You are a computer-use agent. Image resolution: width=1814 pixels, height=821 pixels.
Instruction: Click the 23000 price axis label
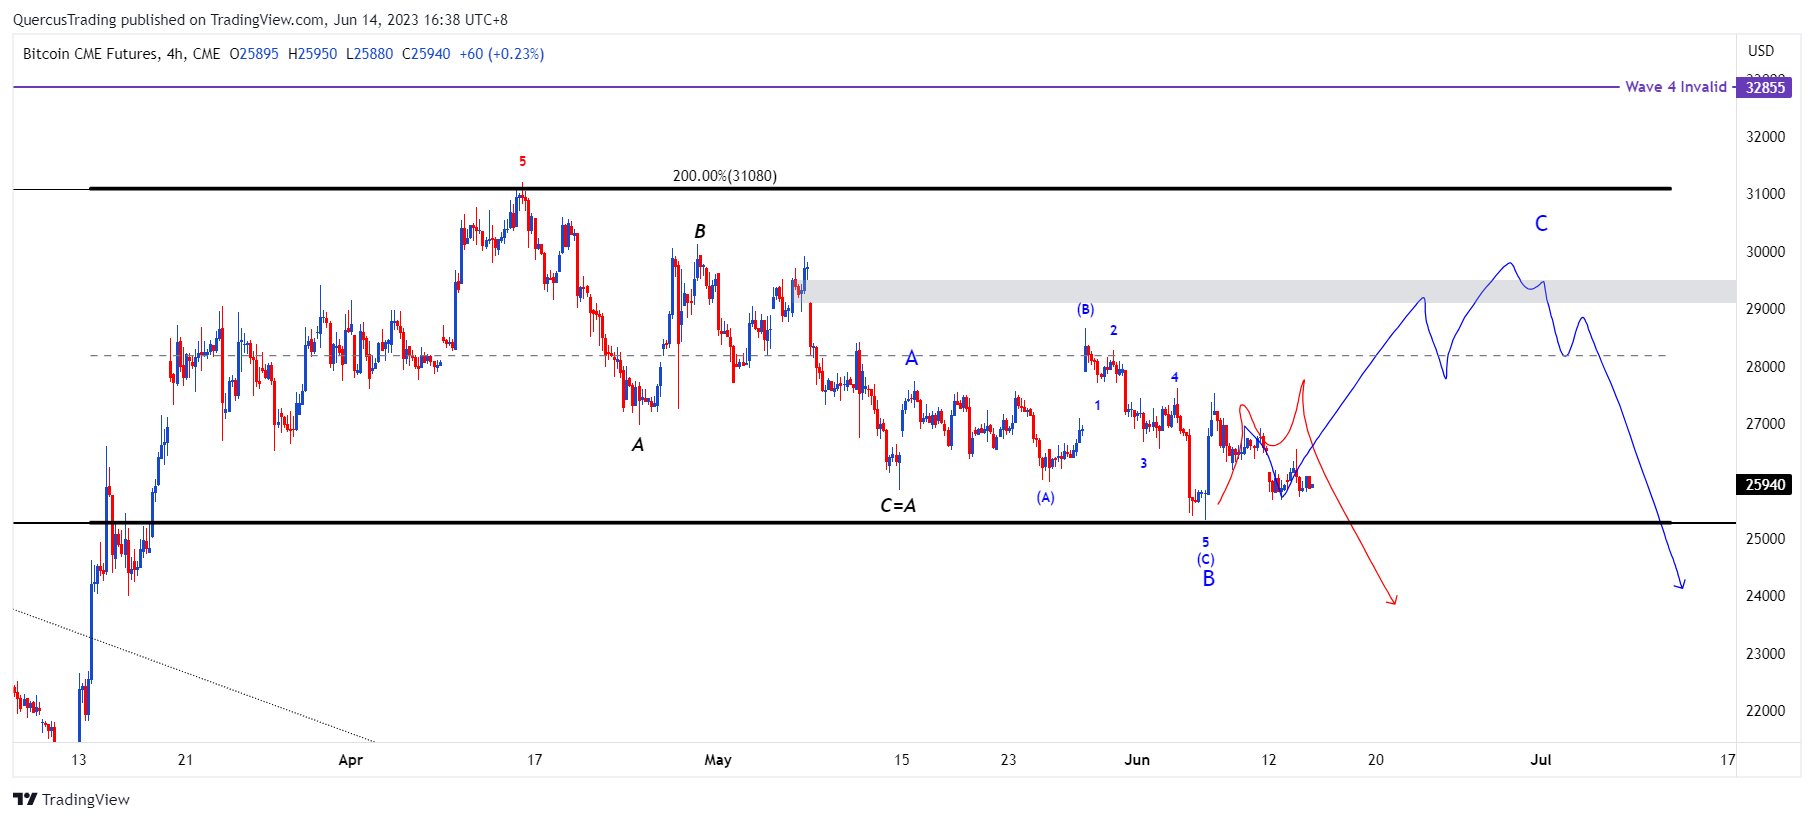click(x=1765, y=654)
